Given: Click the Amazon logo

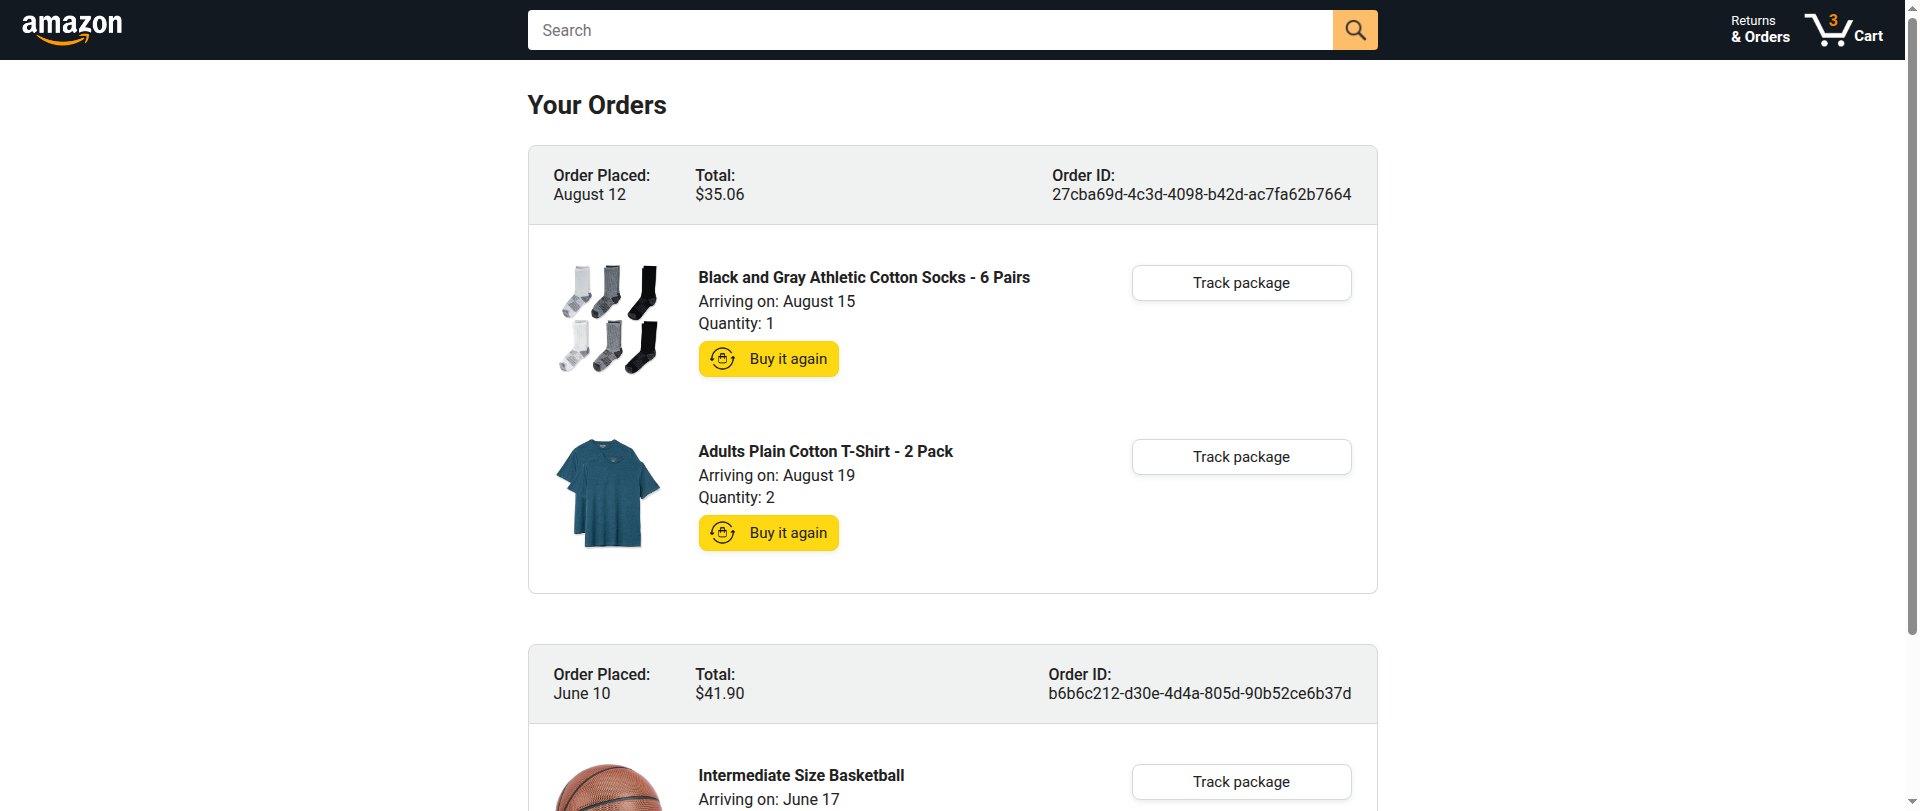Looking at the screenshot, I should coord(72,29).
